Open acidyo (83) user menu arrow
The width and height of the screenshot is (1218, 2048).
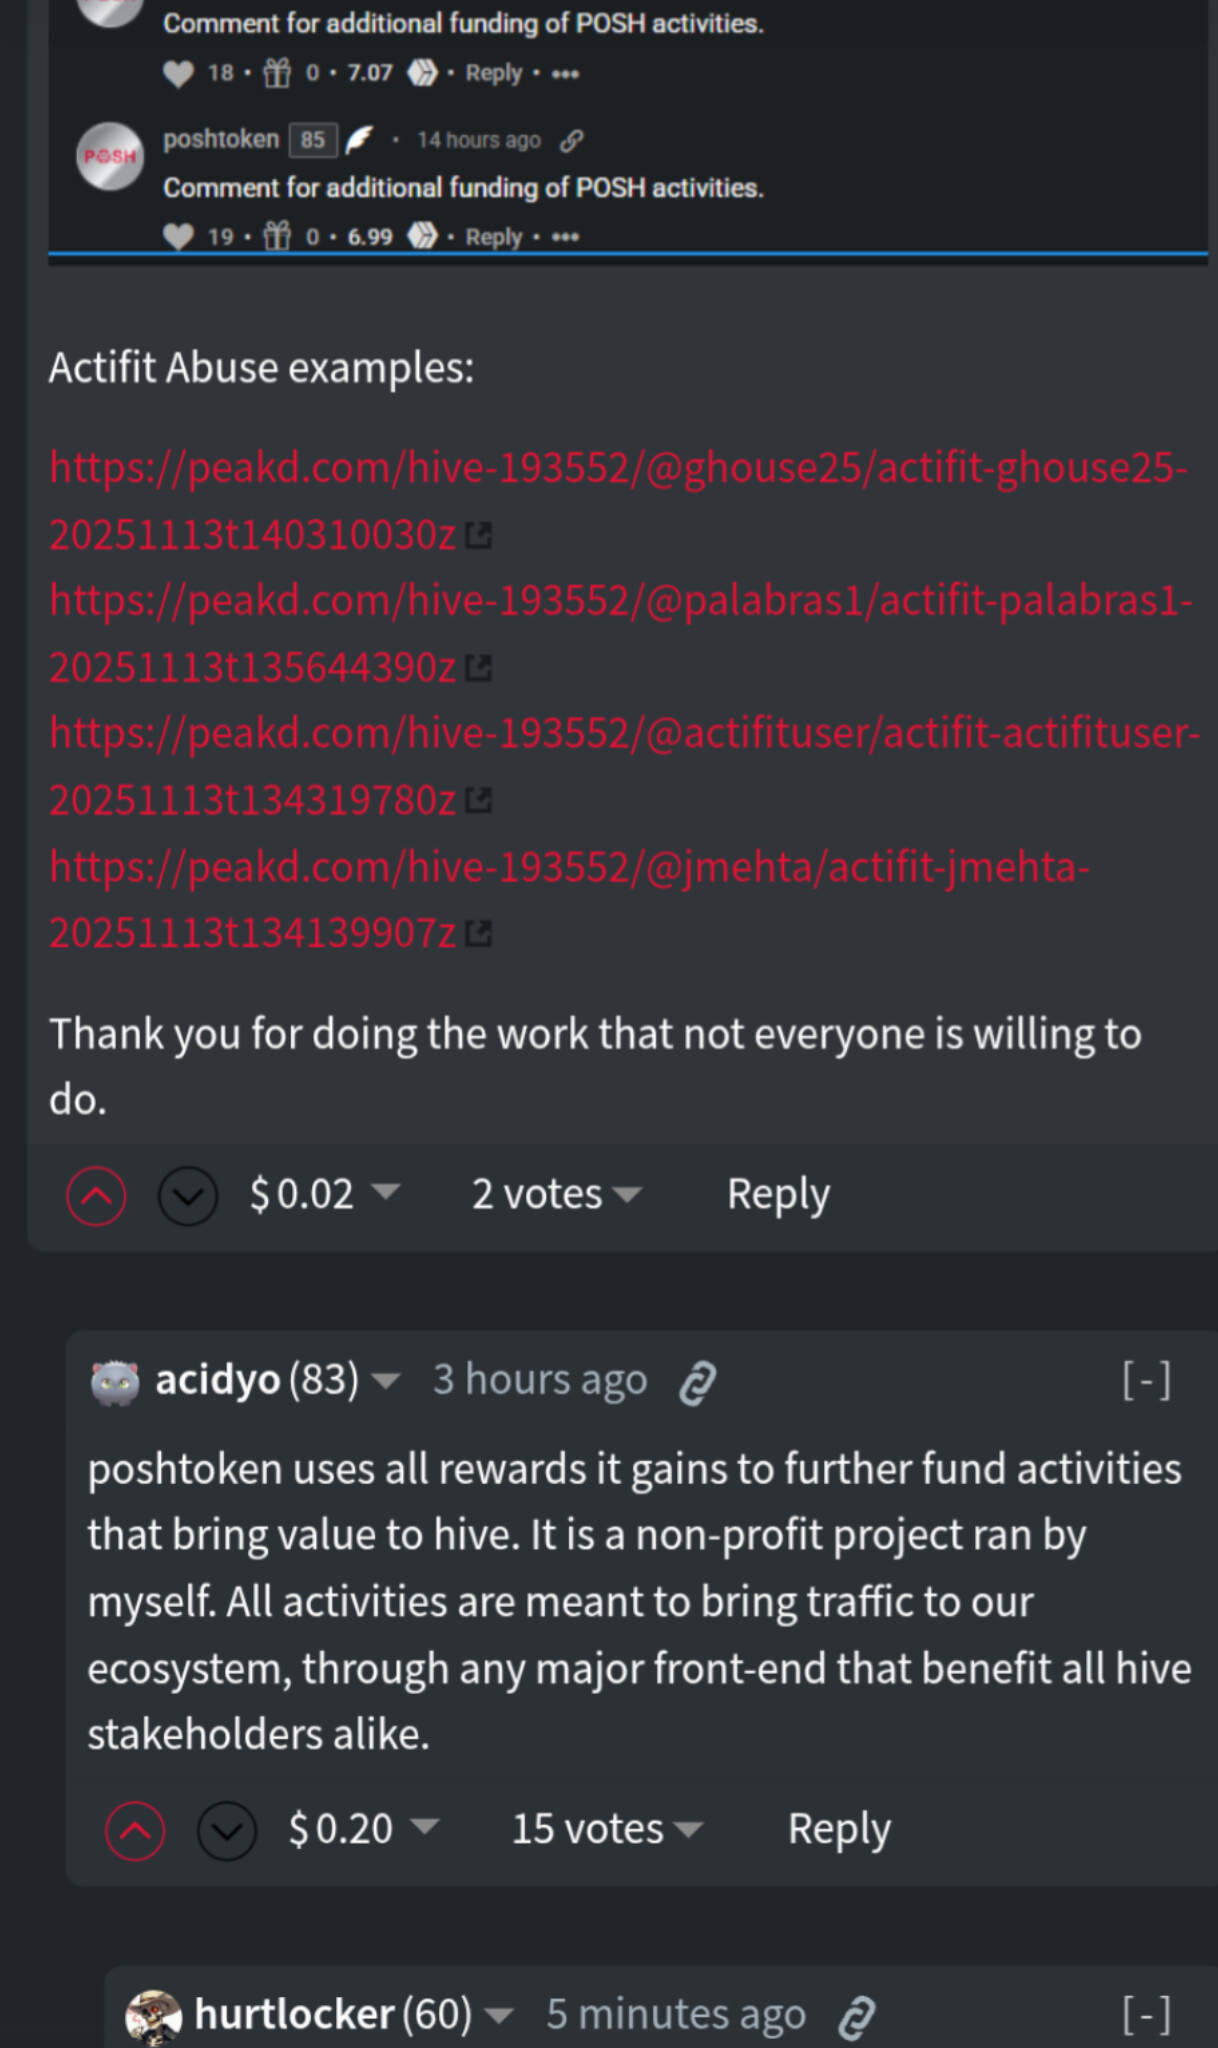click(x=386, y=1381)
